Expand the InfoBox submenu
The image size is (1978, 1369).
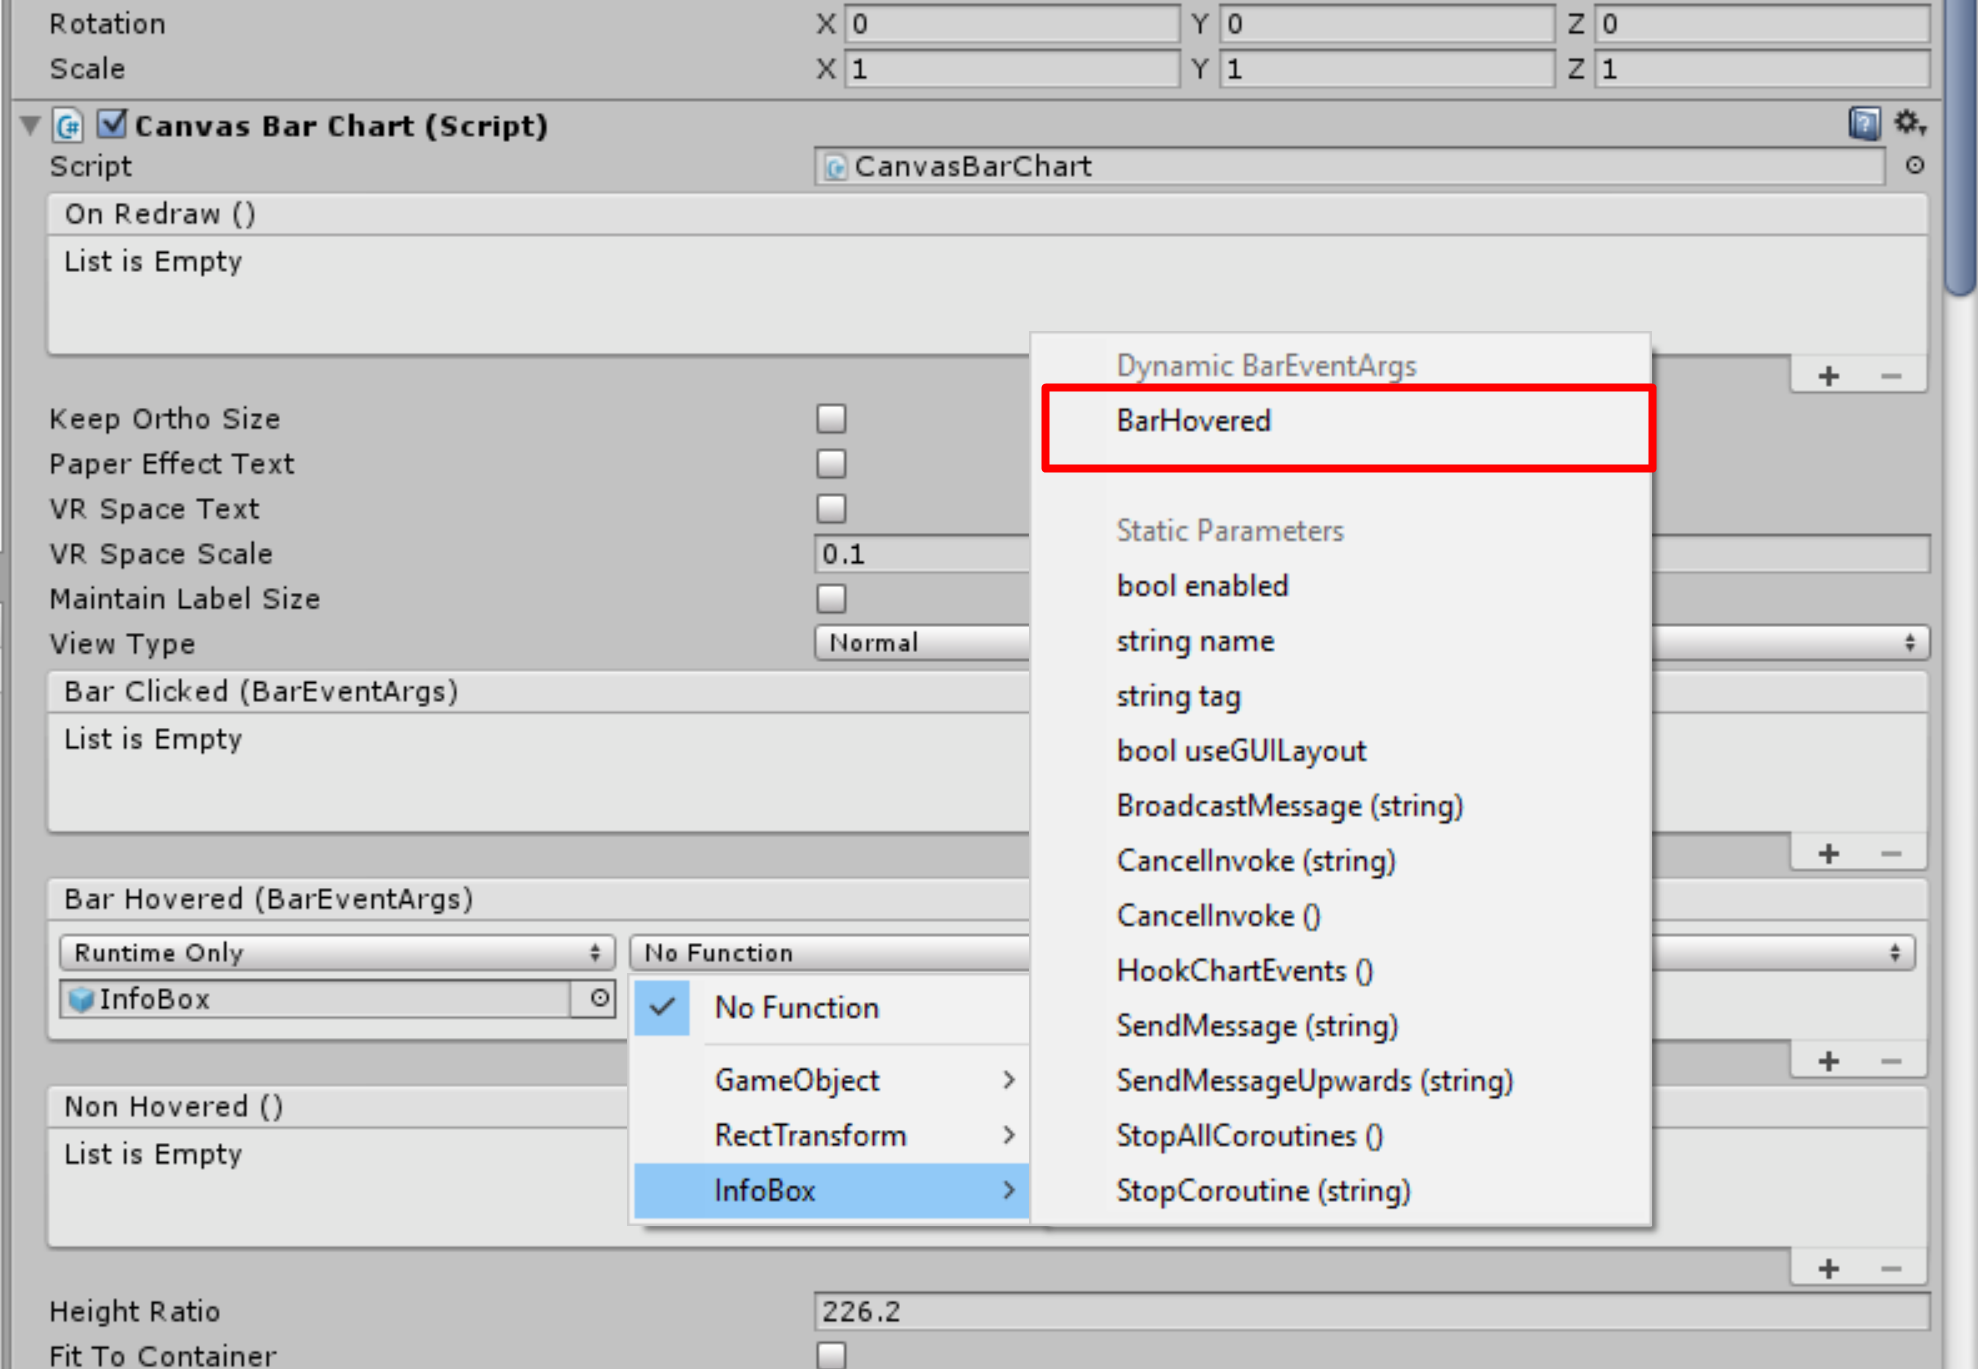pyautogui.click(x=832, y=1190)
